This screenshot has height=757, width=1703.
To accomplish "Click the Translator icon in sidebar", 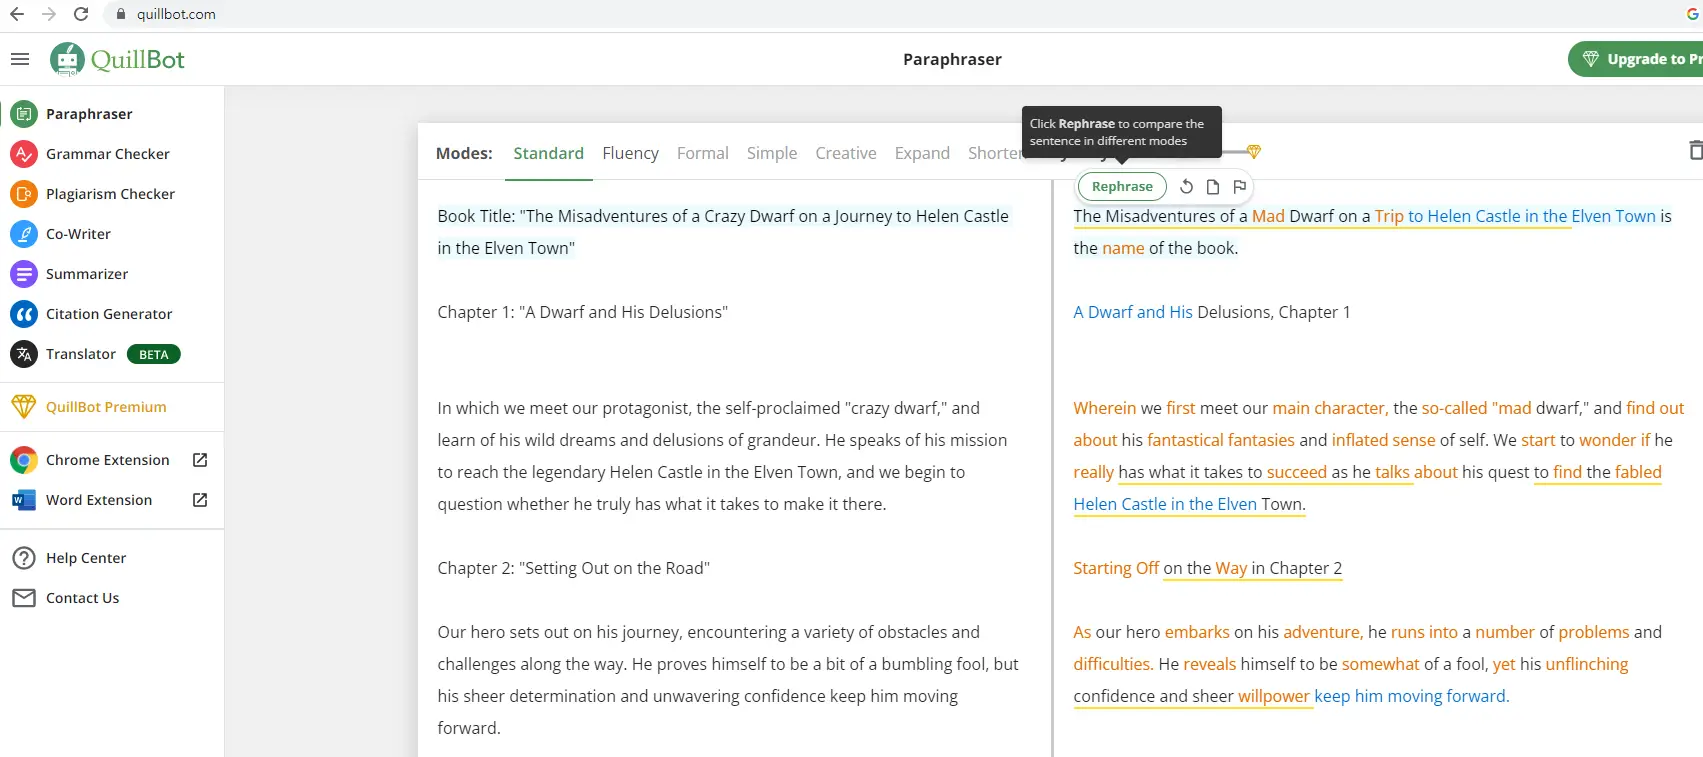I will point(24,354).
